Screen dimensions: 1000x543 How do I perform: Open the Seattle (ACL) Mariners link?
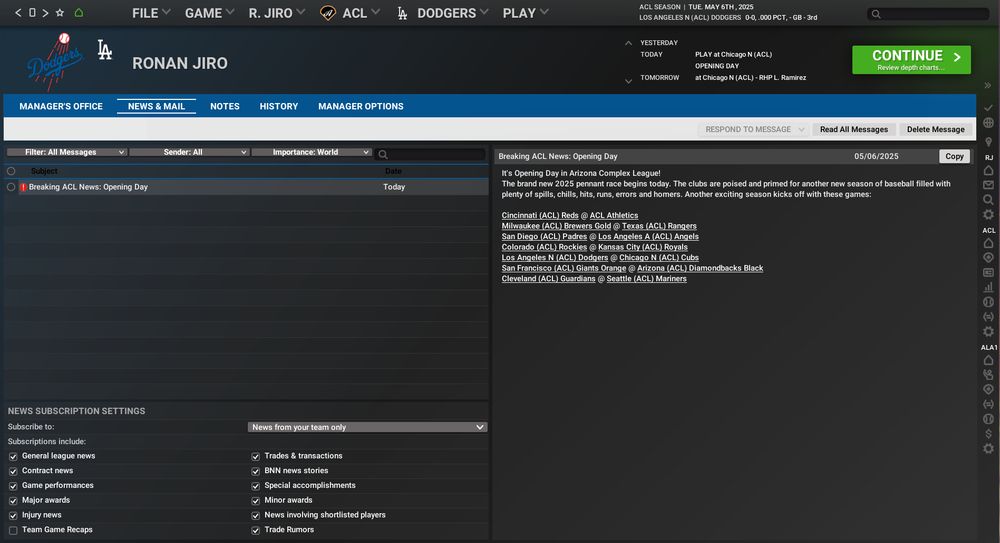pyautogui.click(x=647, y=279)
